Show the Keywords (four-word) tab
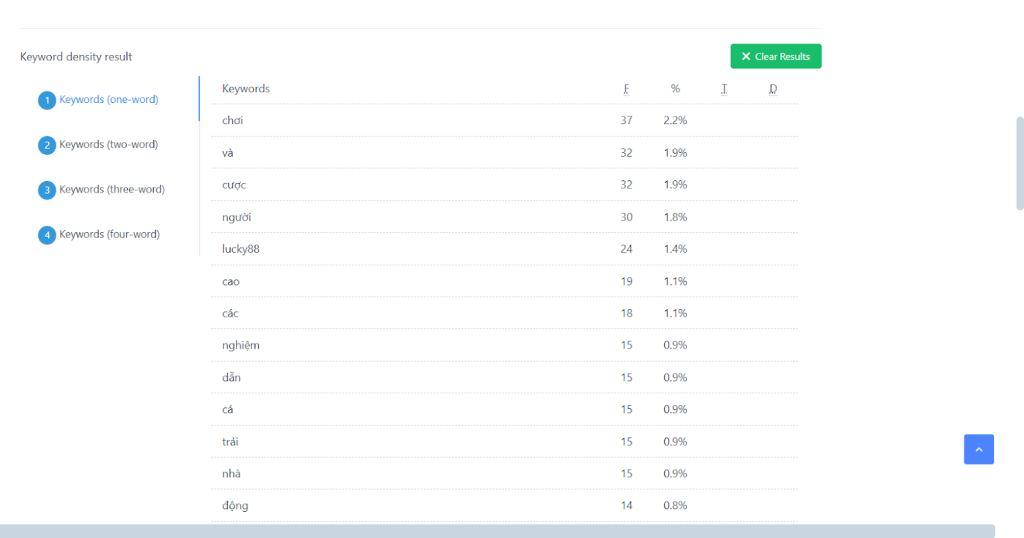Screen dimensions: 1024x538 (x=109, y=234)
